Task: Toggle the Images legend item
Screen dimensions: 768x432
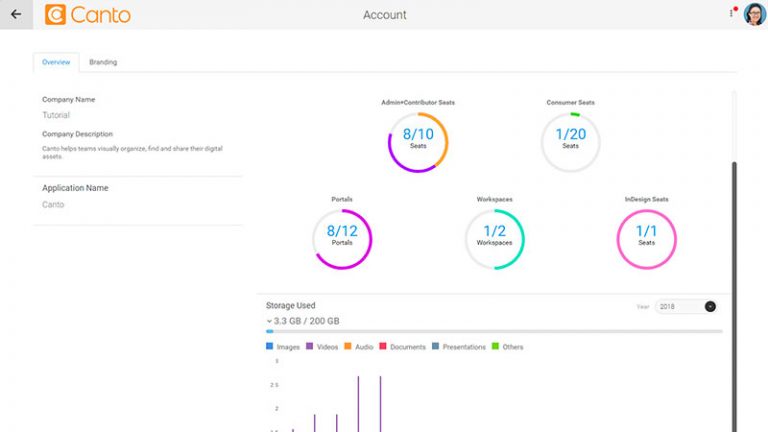Action: pyautogui.click(x=283, y=347)
